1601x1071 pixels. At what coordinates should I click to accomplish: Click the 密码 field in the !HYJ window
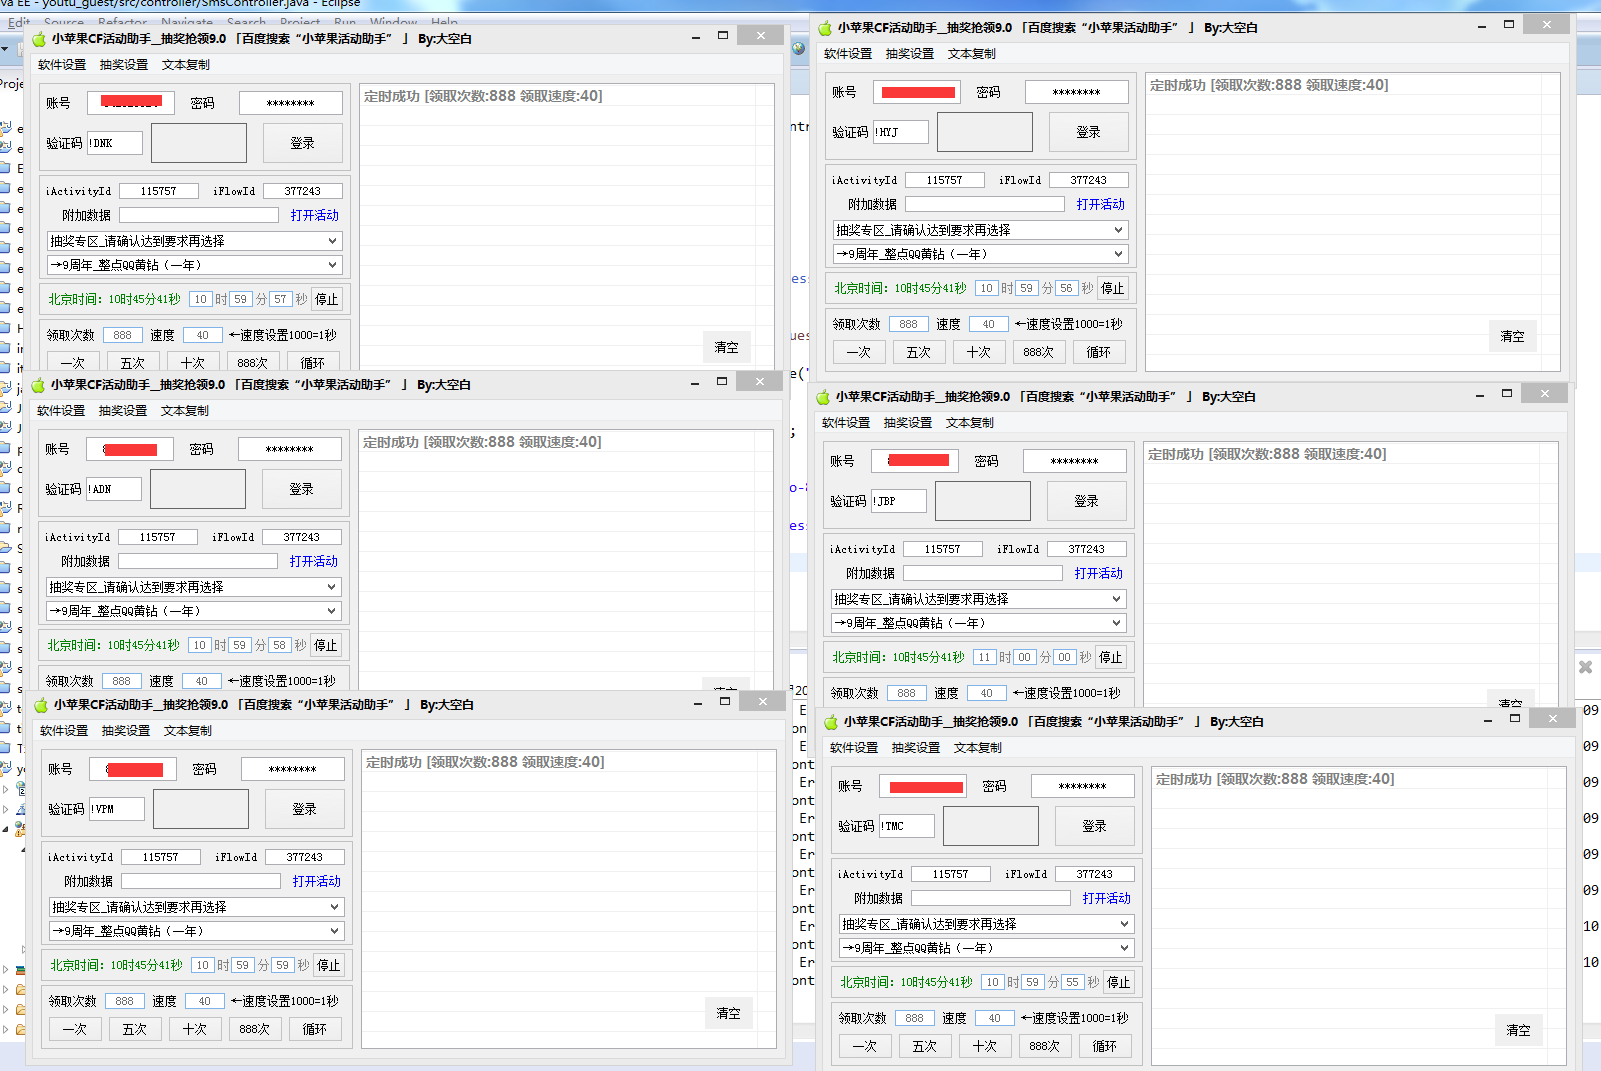tap(1077, 92)
